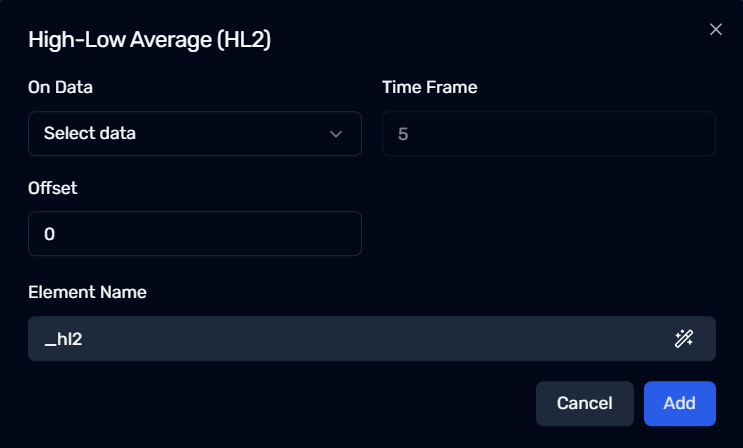Click the Element Name label
Image resolution: width=743 pixels, height=448 pixels.
(x=87, y=292)
